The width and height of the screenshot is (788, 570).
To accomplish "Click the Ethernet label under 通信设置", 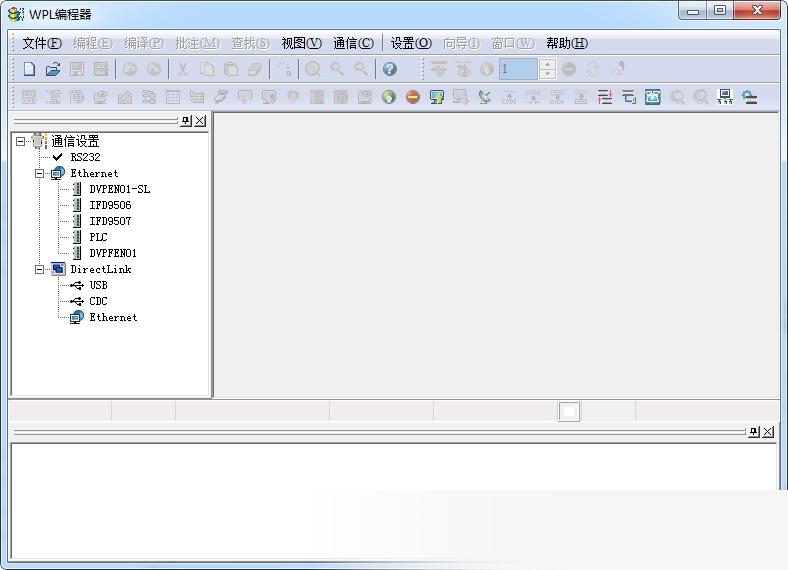I will [x=94, y=173].
